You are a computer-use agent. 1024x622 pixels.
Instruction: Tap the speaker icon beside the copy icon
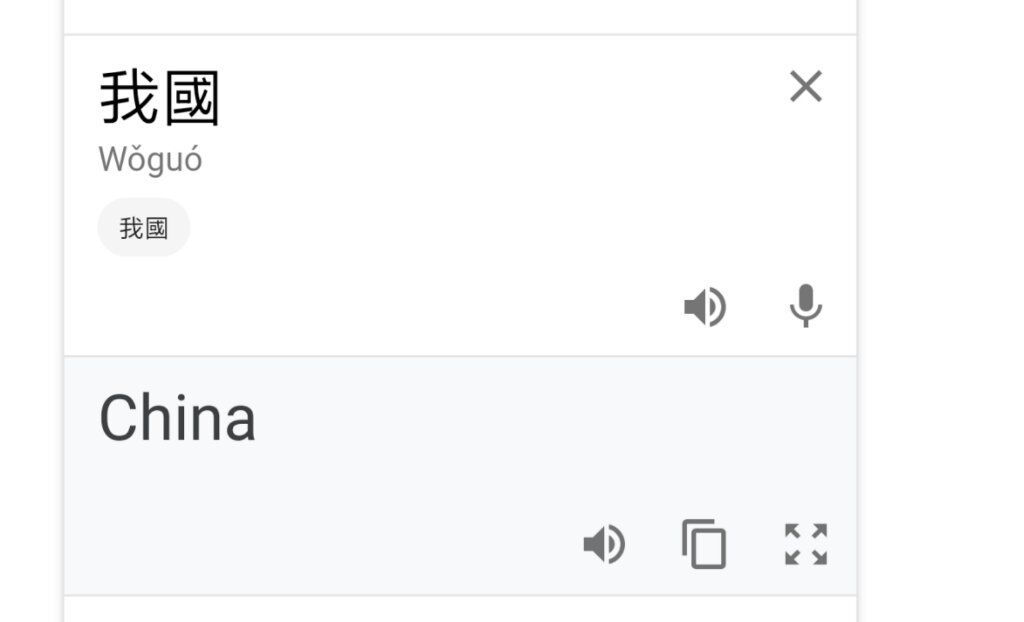604,544
